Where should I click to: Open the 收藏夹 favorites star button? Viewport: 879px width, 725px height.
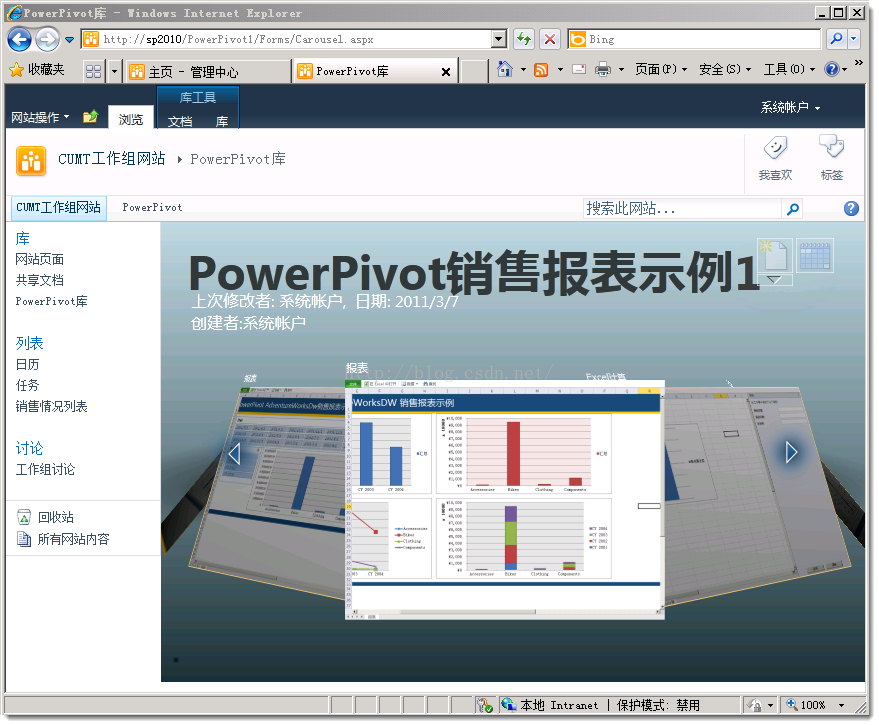[x=37, y=70]
